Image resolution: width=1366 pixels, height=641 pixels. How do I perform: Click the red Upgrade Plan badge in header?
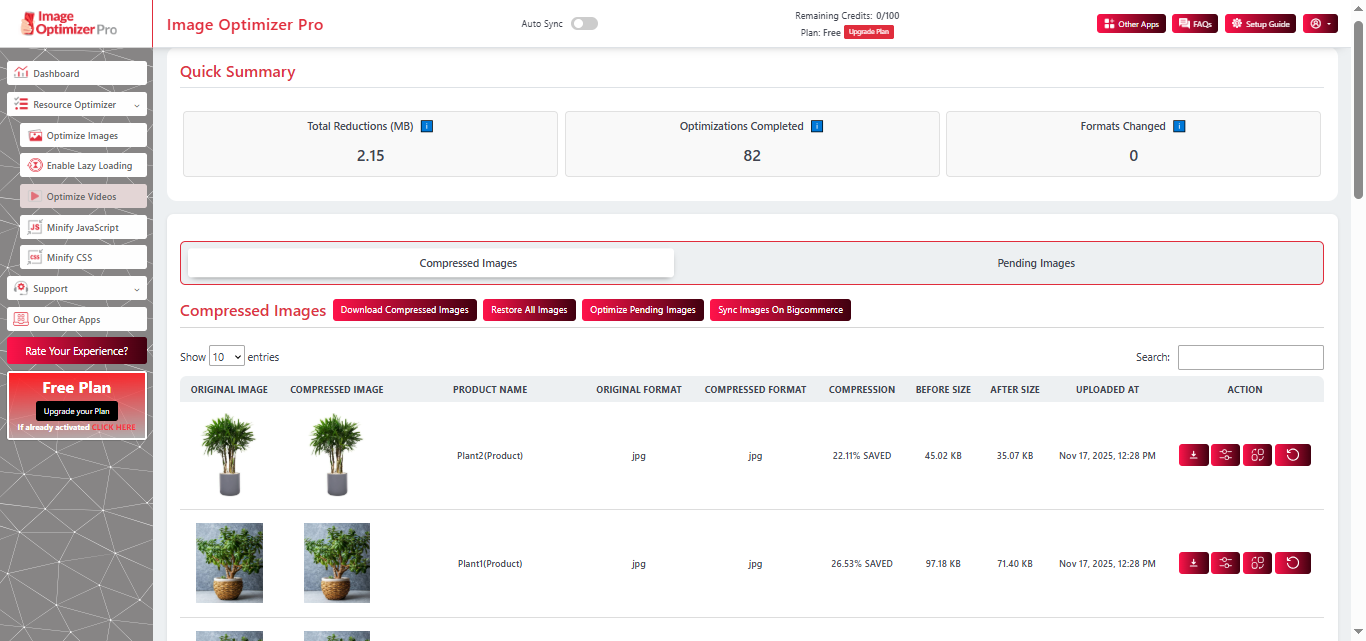(x=868, y=32)
